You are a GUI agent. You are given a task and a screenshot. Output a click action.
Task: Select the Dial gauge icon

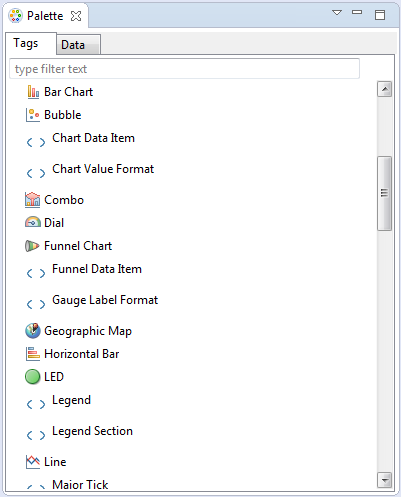click(x=32, y=222)
